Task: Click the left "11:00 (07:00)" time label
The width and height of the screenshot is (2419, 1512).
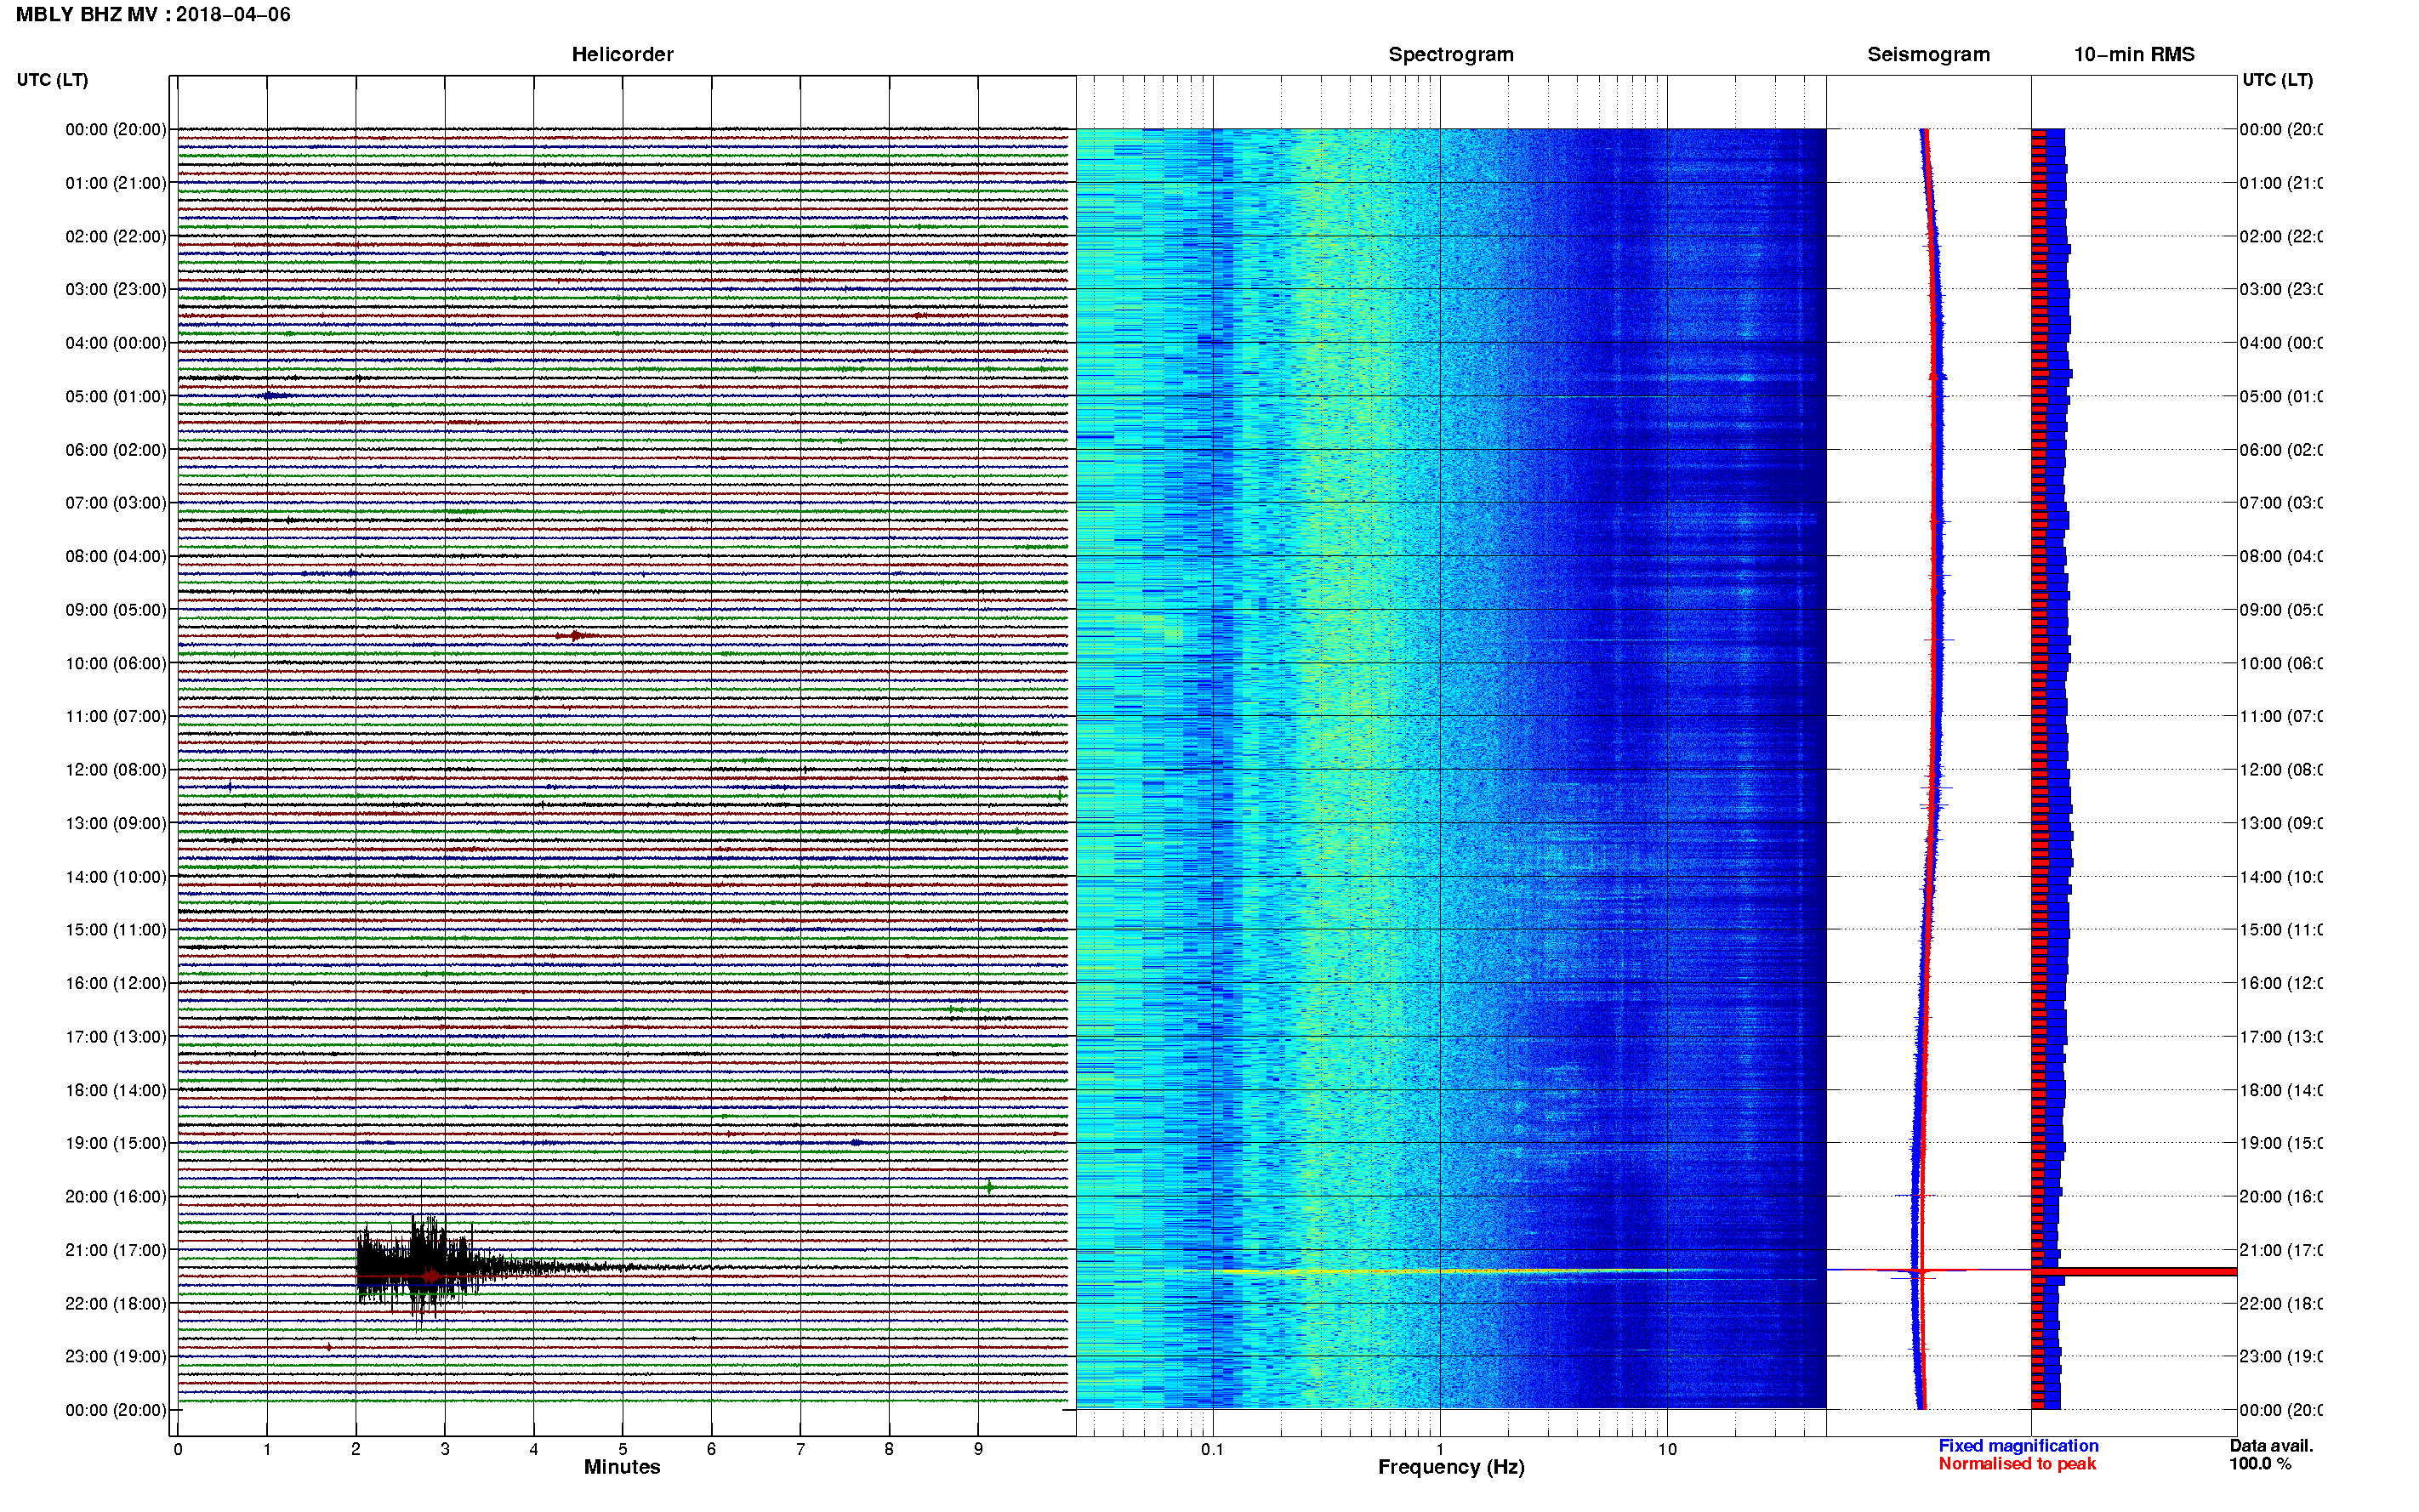Action: pos(116,716)
